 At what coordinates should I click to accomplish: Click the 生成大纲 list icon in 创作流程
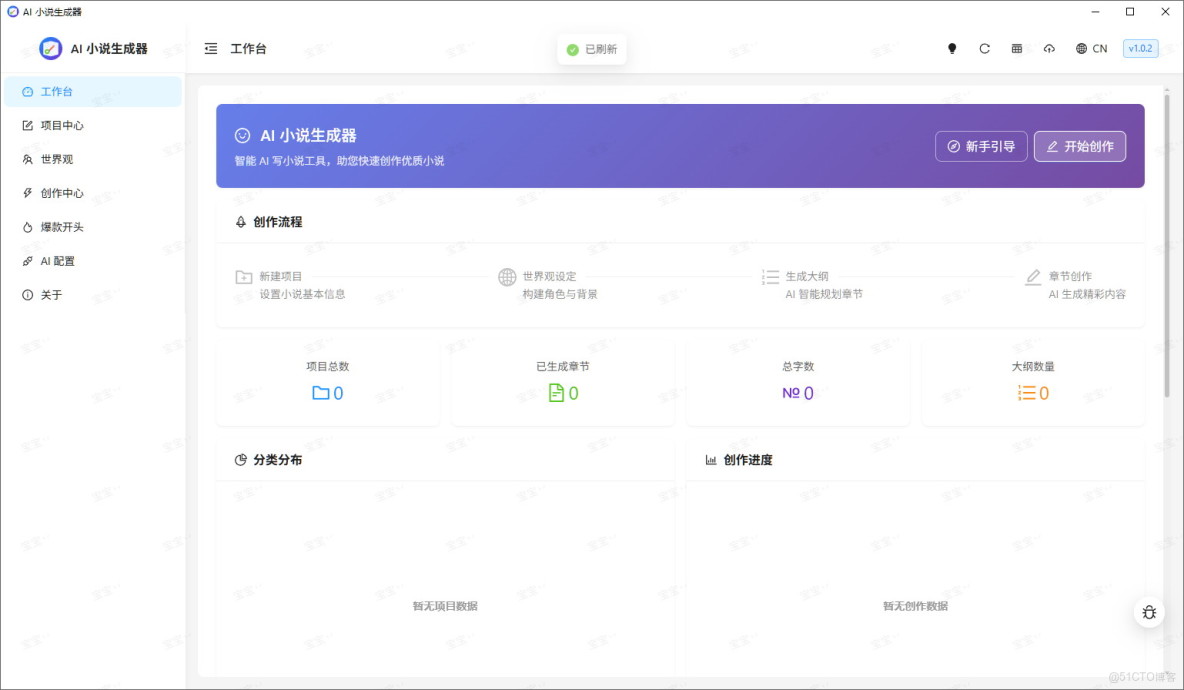(x=770, y=276)
